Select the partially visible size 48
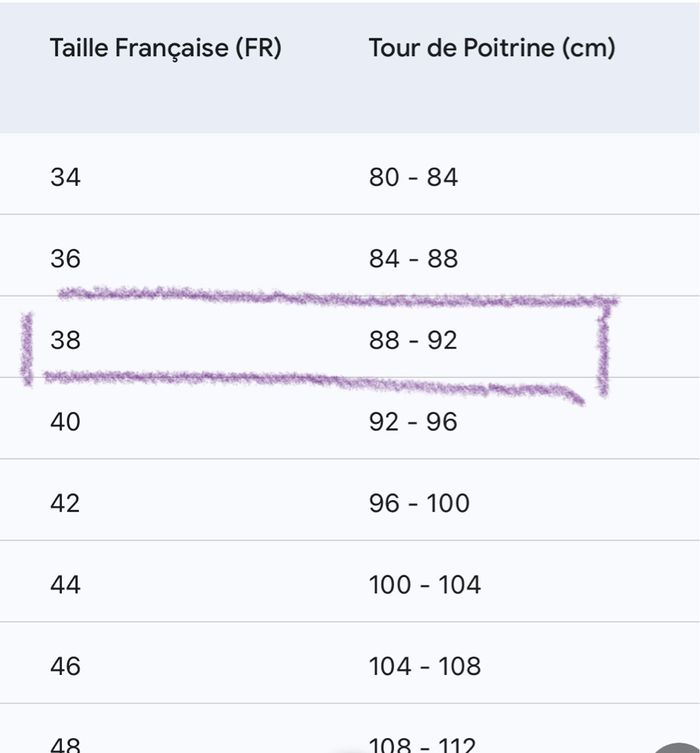 65,745
